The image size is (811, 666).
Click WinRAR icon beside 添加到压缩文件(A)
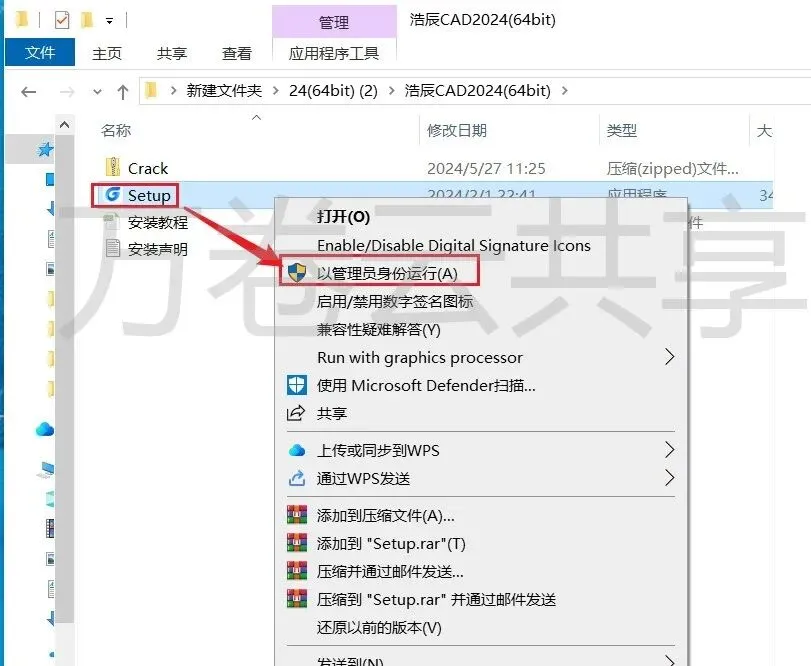tap(297, 515)
